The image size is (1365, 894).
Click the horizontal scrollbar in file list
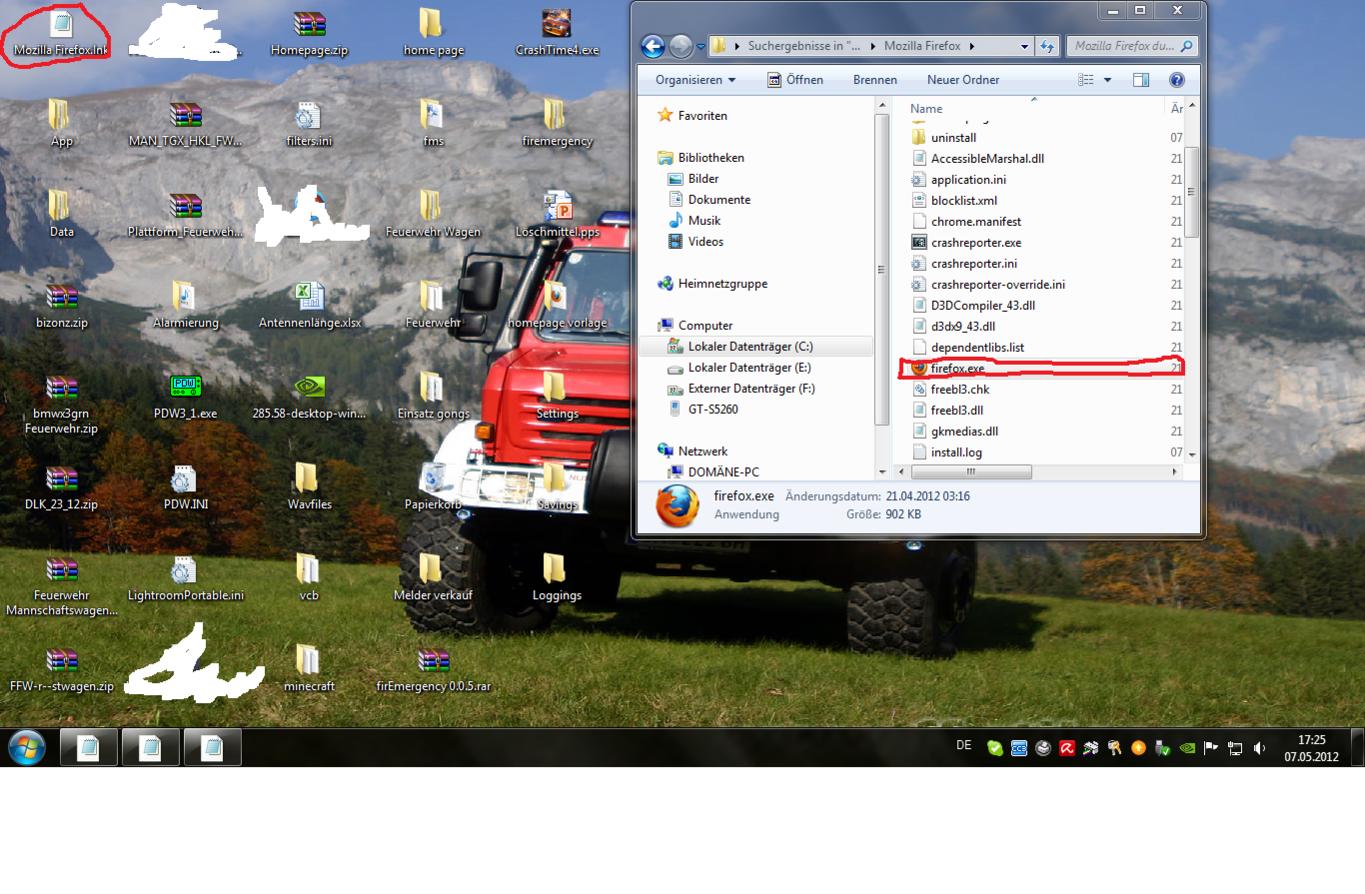click(x=970, y=472)
